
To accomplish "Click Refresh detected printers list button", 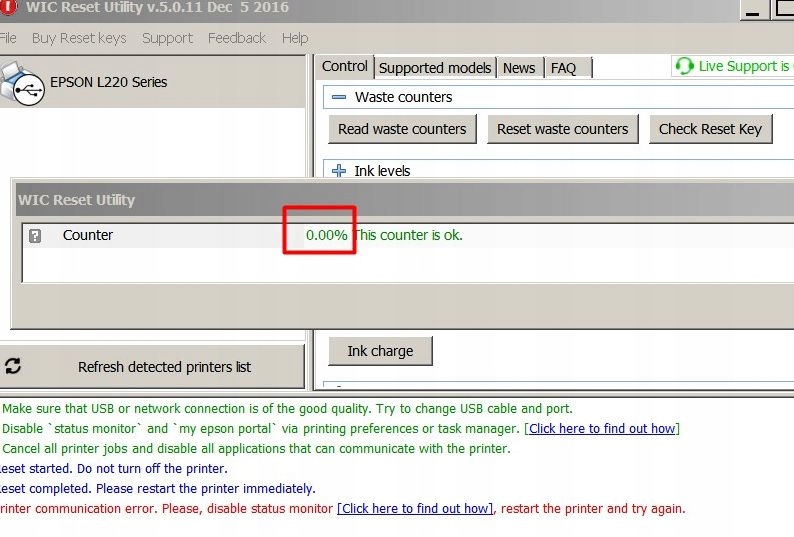I will click(152, 366).
